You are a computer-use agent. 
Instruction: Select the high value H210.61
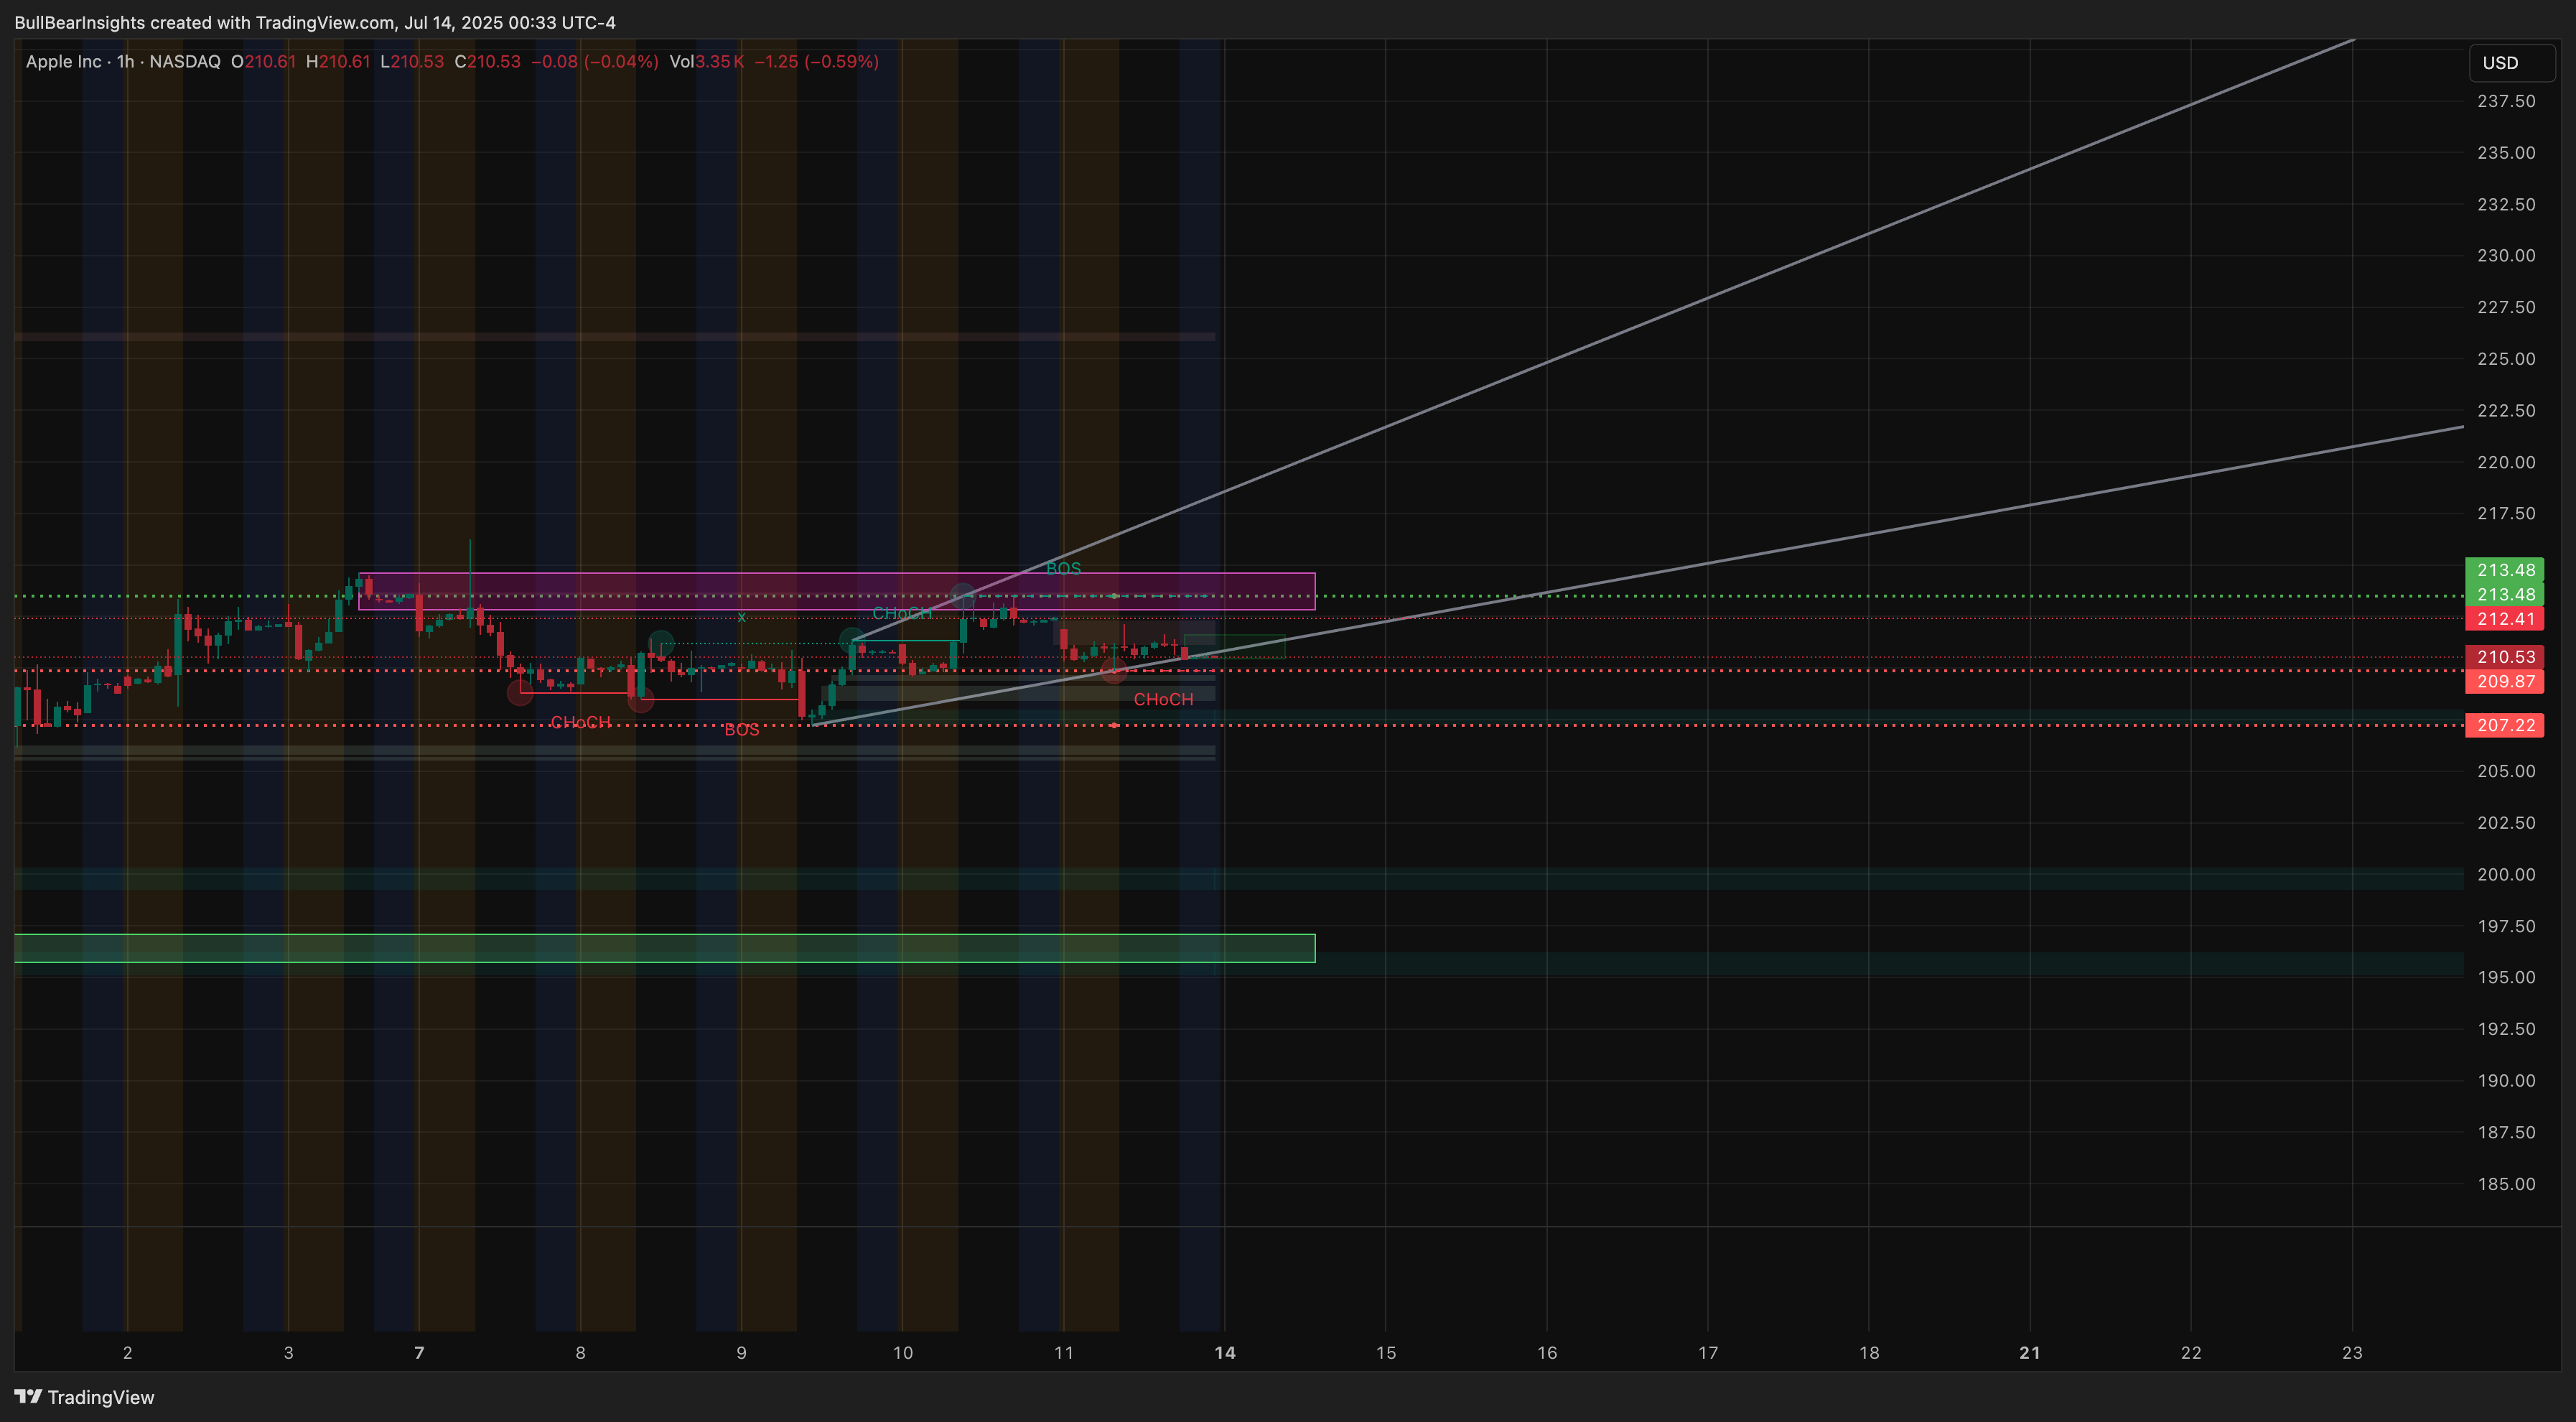pos(338,62)
